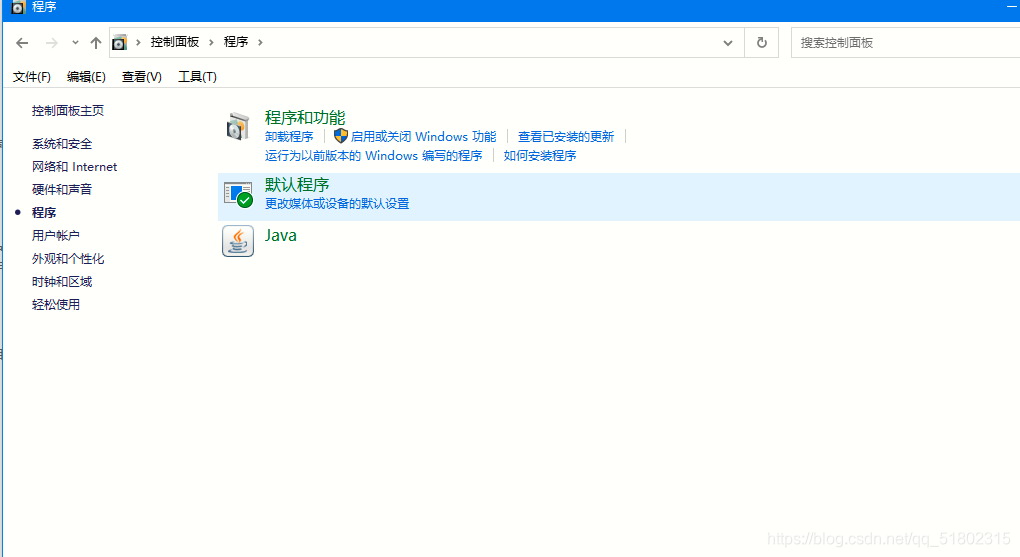
Task: Open 硬件和声音 category
Action: tap(62, 189)
